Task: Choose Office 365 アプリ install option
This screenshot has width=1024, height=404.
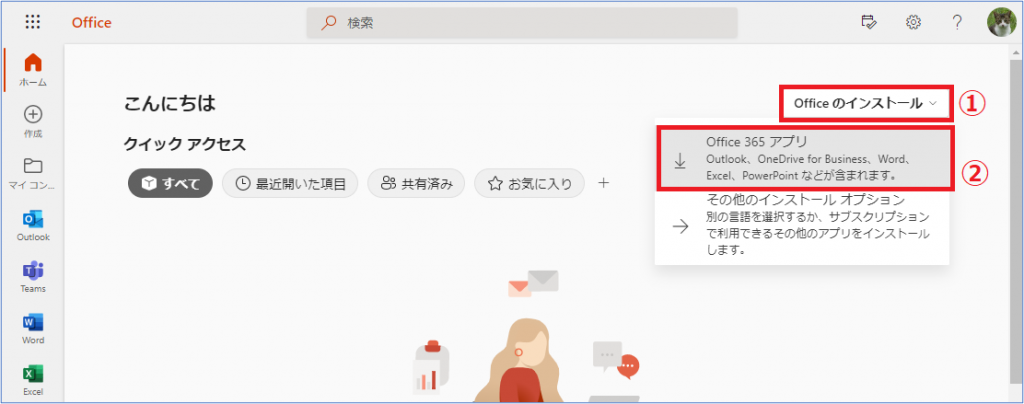Action: point(805,159)
